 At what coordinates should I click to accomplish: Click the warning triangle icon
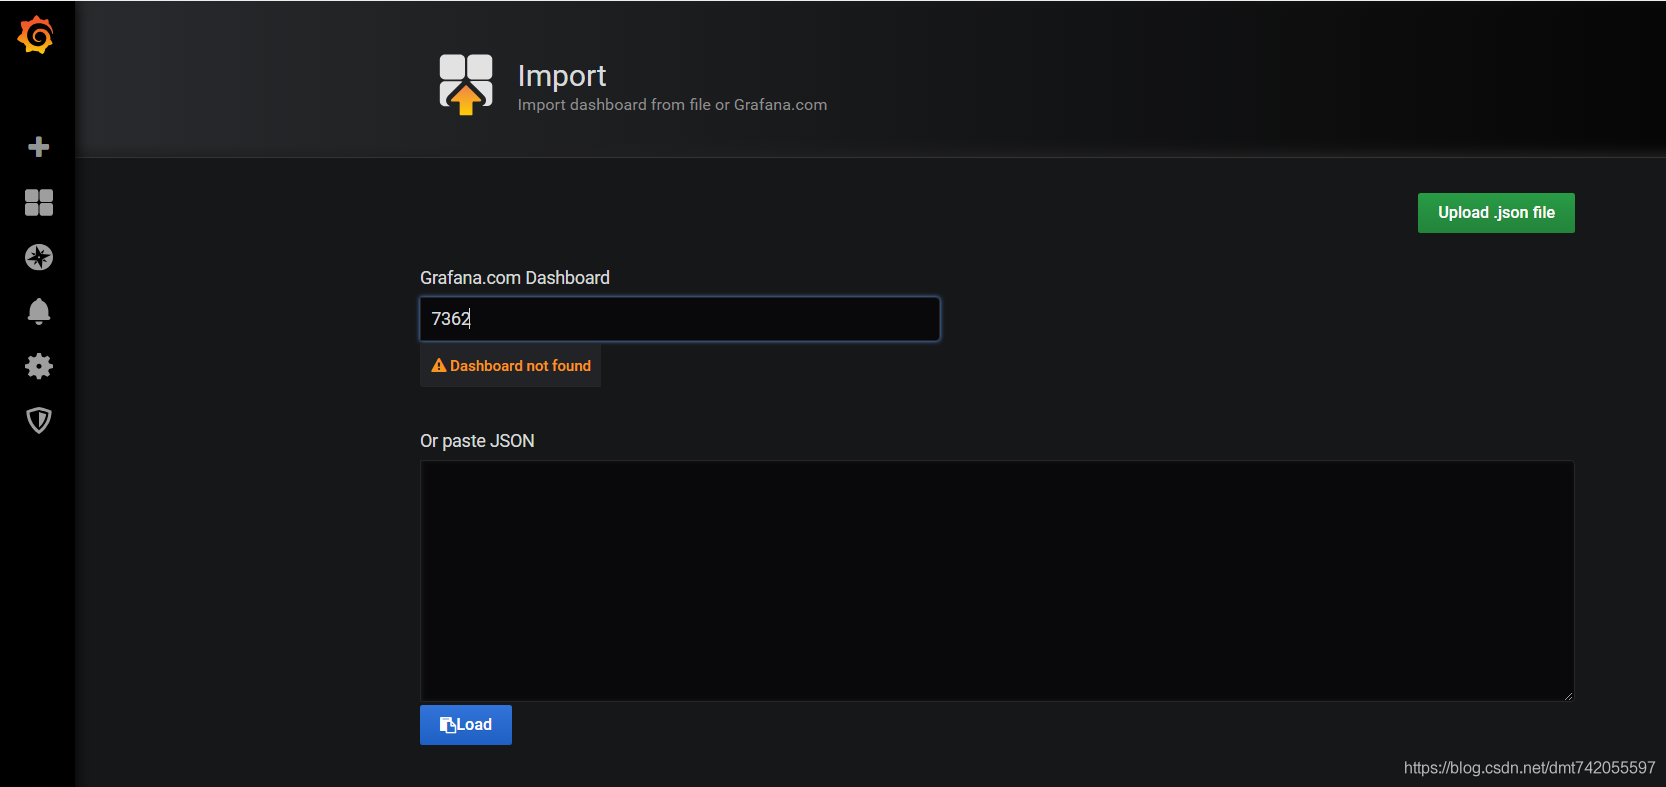pyautogui.click(x=438, y=366)
